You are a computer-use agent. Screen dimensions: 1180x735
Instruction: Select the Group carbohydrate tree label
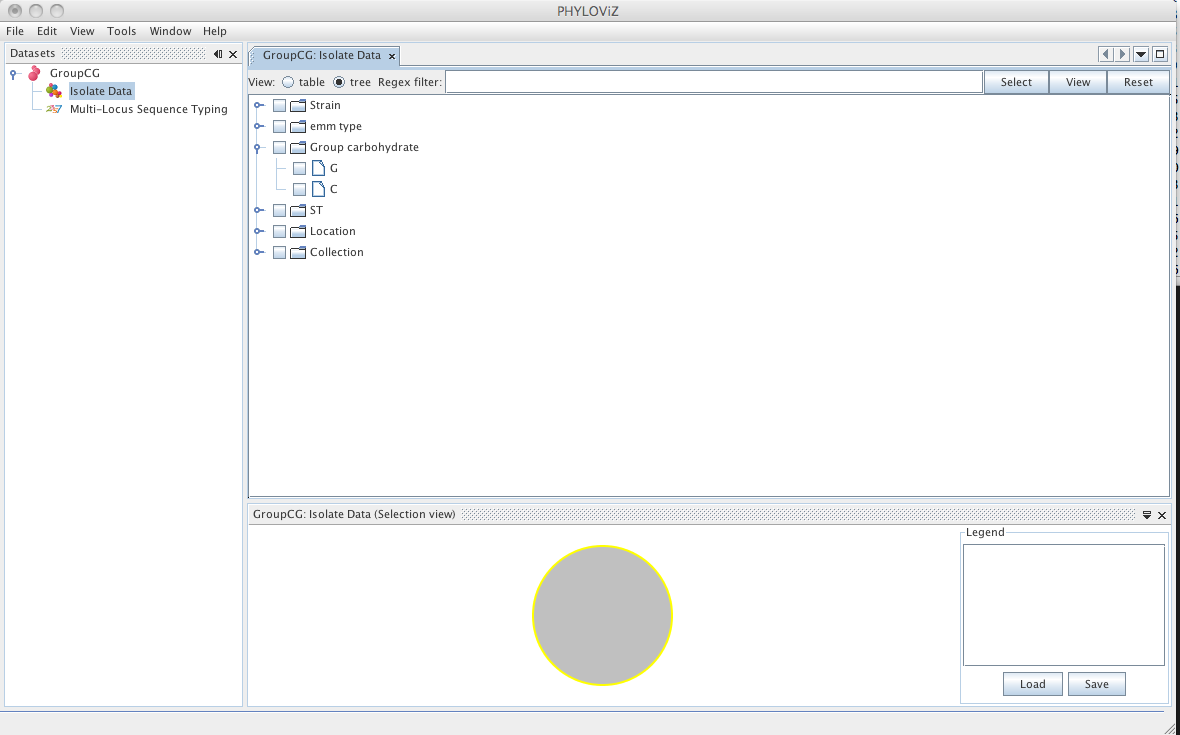coord(364,147)
